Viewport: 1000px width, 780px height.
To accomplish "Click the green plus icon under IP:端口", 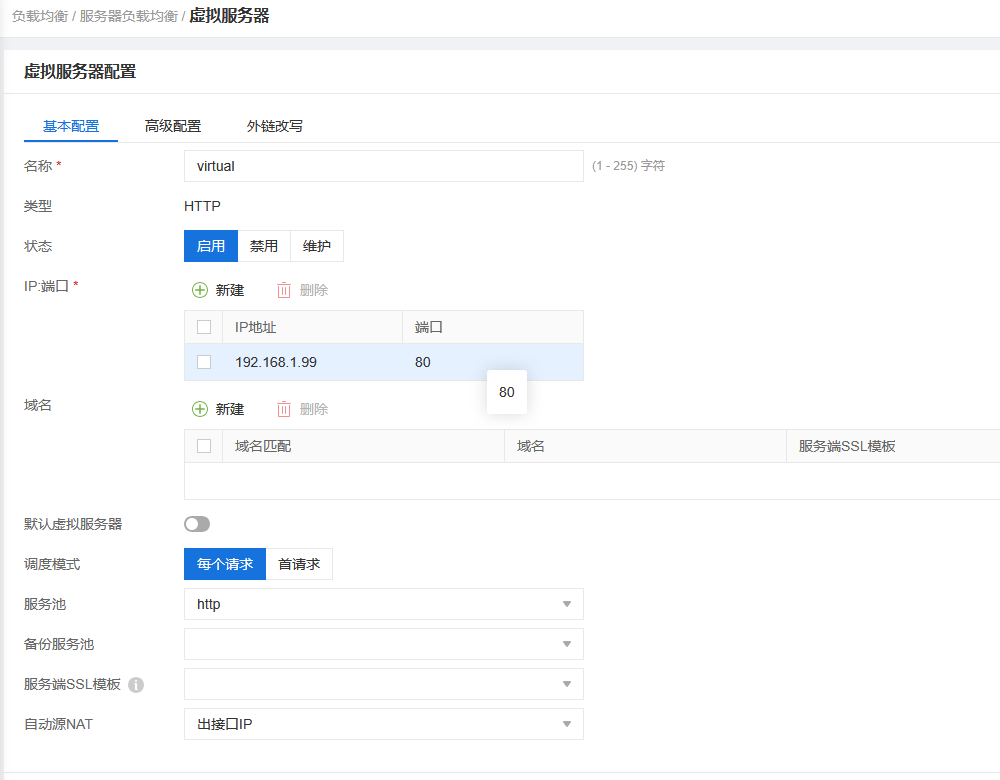I will pos(200,290).
